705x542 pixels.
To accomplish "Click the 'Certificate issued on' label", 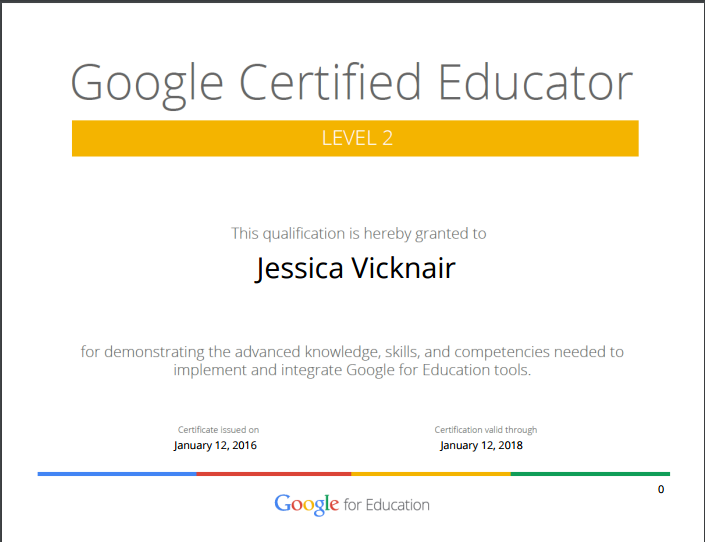I will click(x=218, y=430).
